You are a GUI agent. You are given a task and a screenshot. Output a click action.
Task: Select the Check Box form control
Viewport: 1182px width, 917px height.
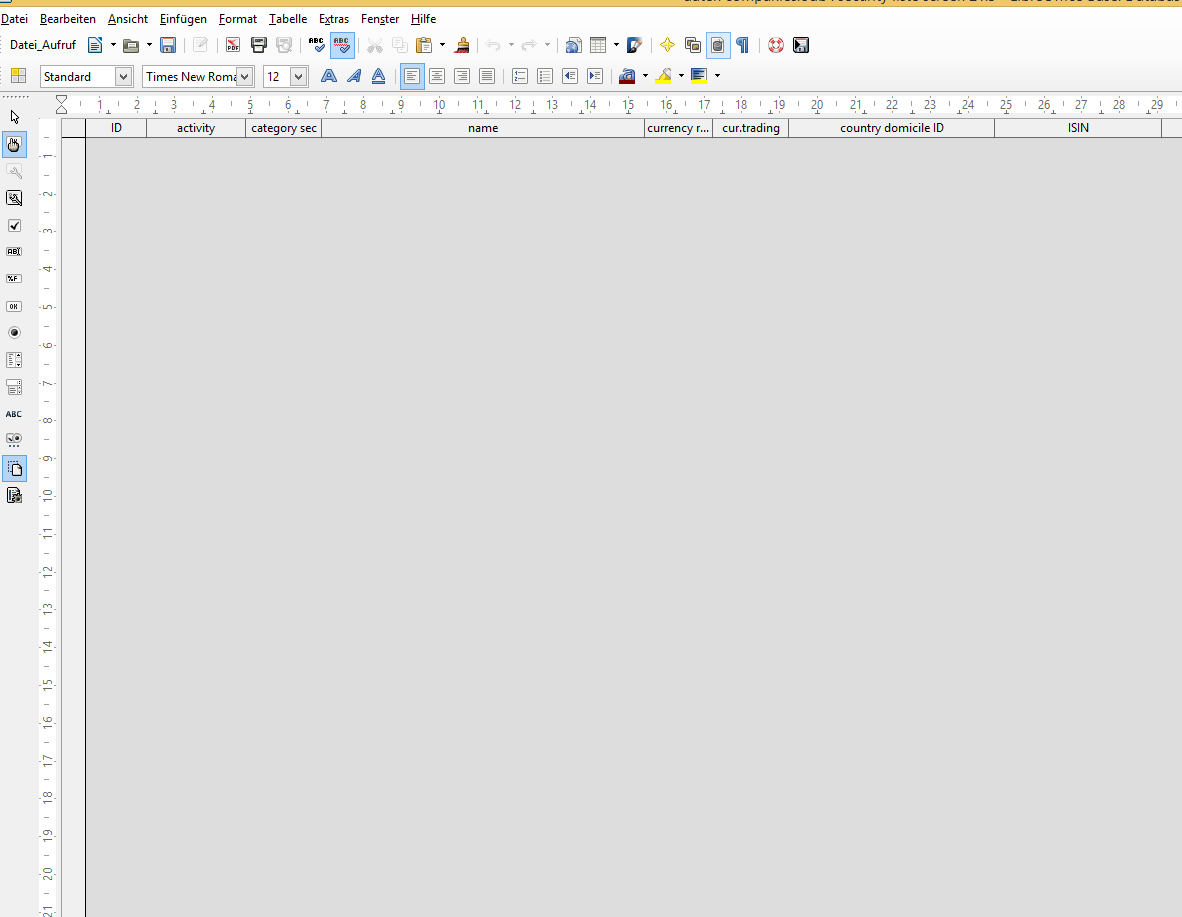click(x=14, y=225)
